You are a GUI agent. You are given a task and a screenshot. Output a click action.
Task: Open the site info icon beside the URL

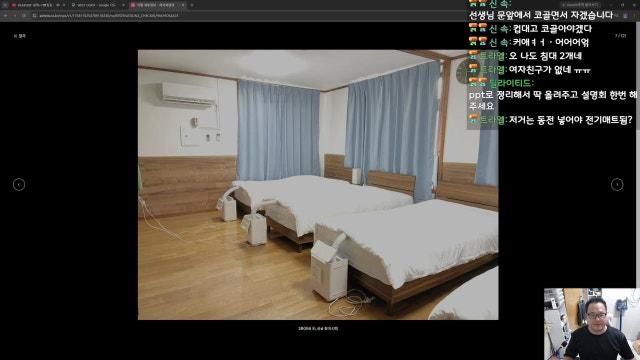(x=34, y=16)
